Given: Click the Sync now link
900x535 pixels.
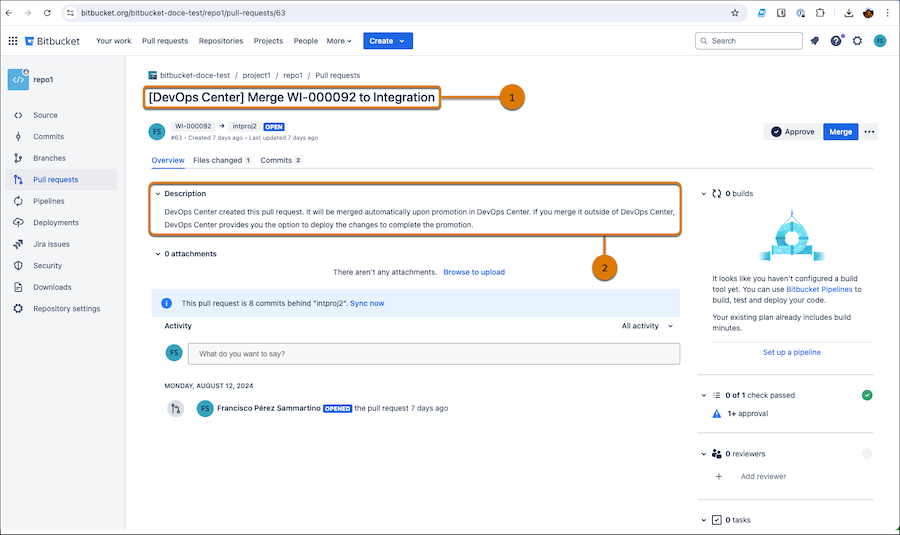Looking at the screenshot, I should click(367, 304).
